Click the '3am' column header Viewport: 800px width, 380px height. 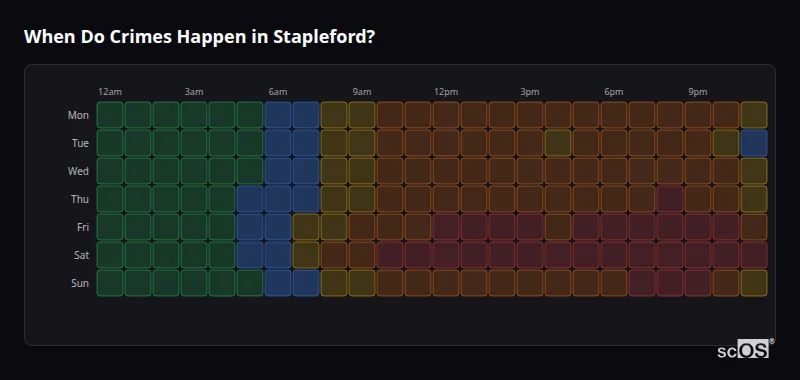194,92
